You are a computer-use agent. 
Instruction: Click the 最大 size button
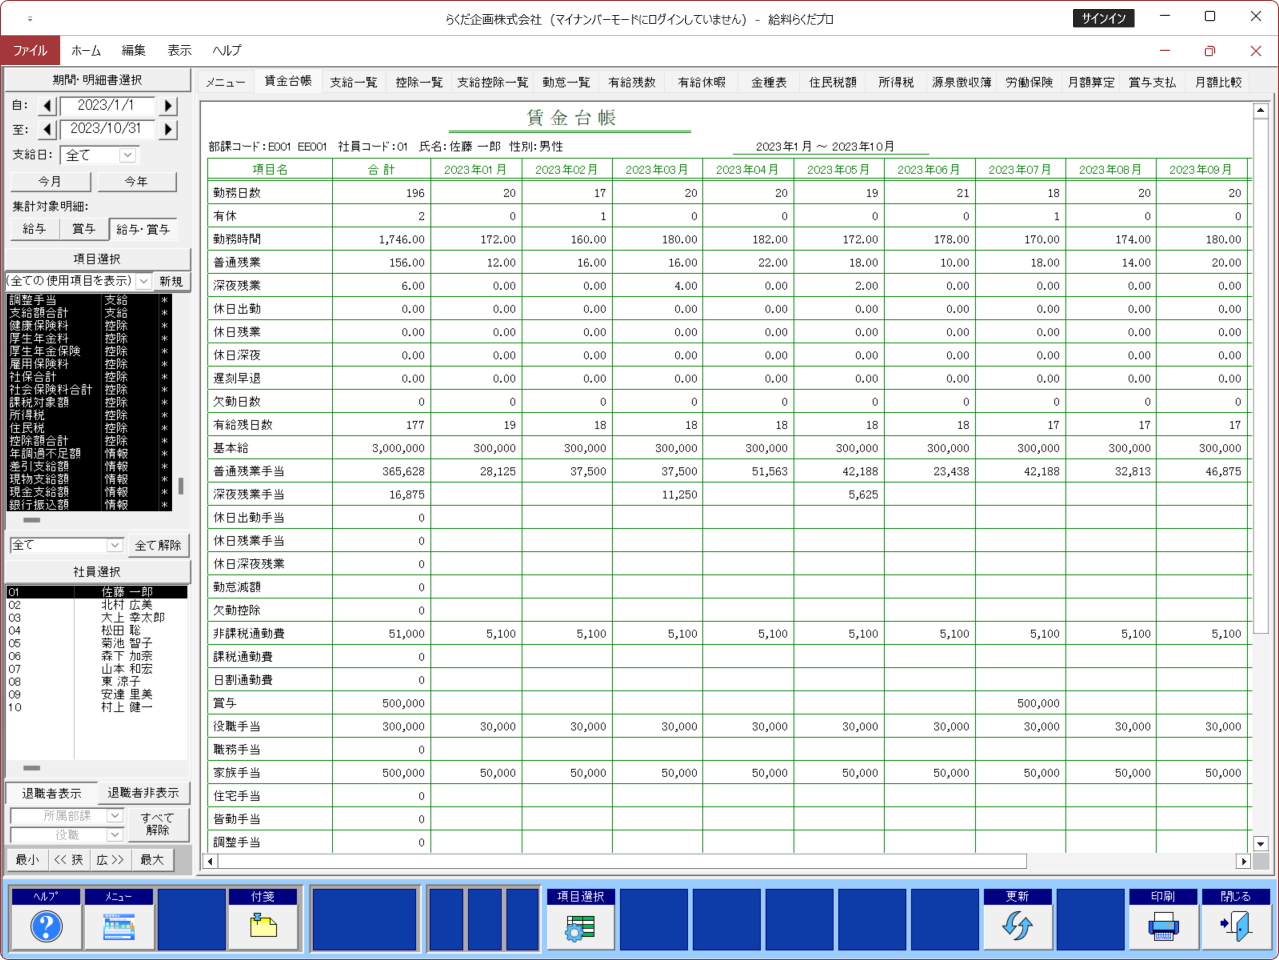point(152,860)
